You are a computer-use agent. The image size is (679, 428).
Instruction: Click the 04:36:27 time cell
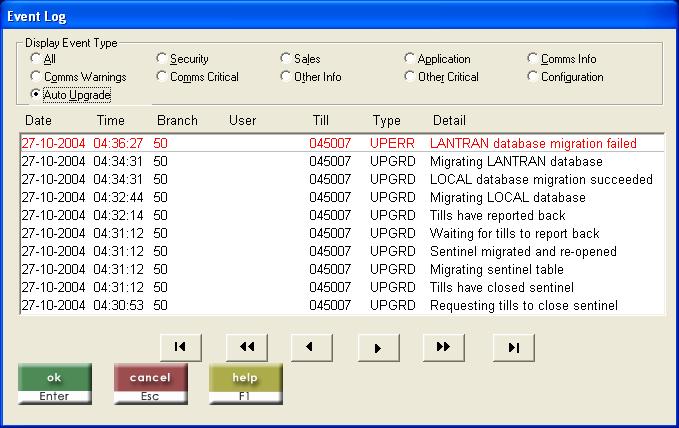click(x=118, y=143)
